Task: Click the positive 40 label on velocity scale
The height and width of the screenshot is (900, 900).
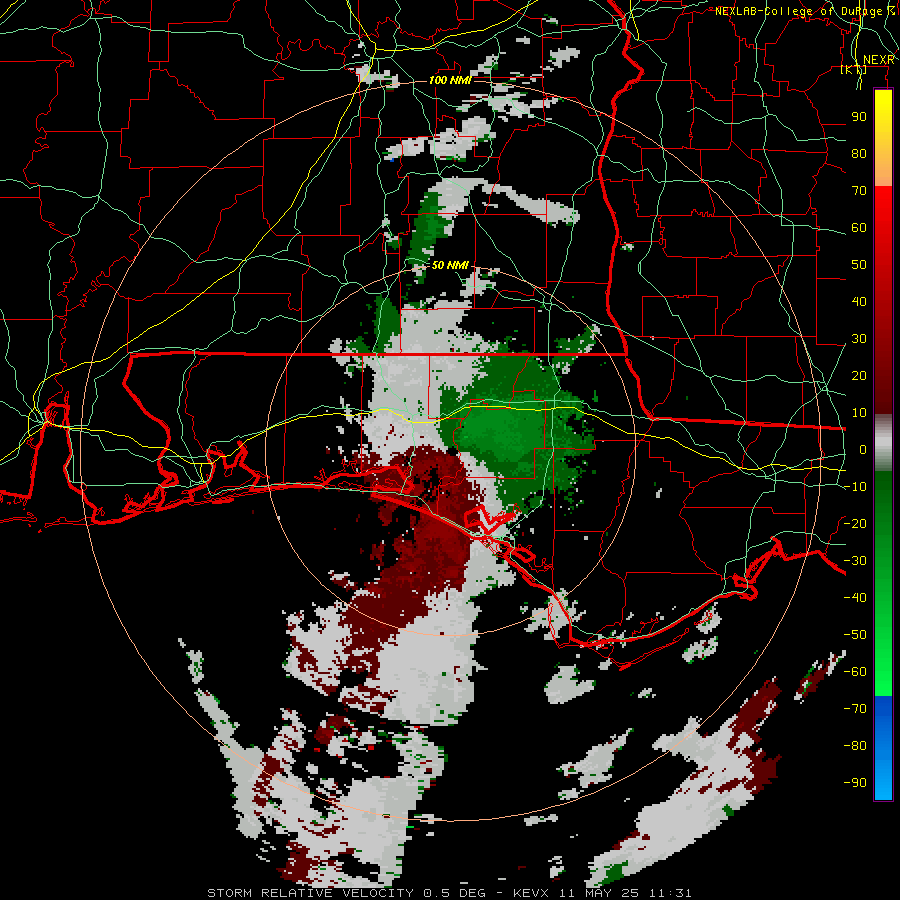Action: 859,301
